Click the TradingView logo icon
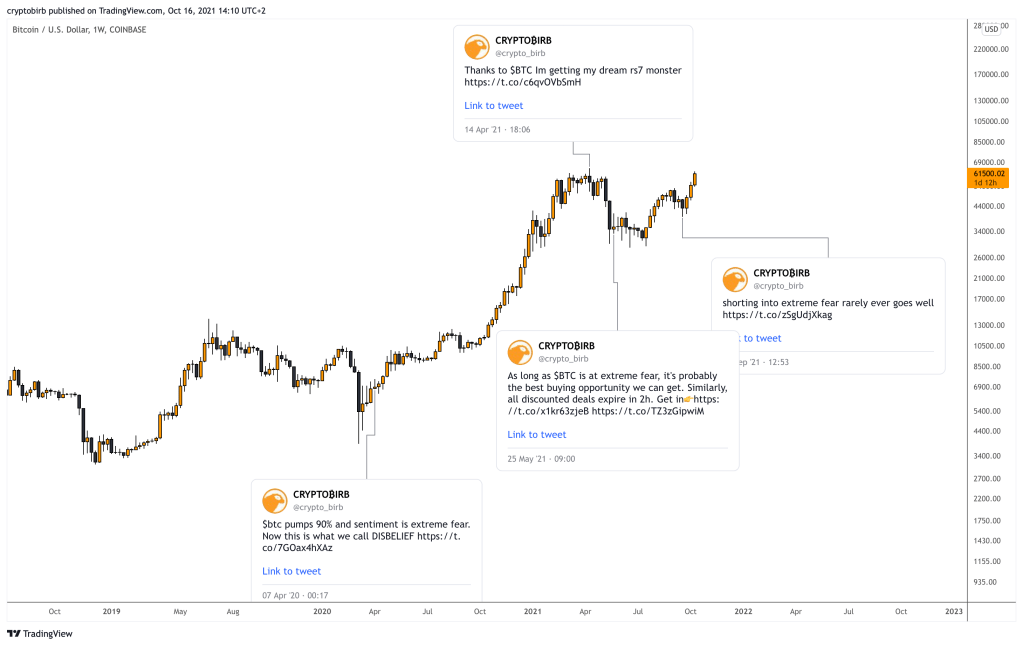 13,633
